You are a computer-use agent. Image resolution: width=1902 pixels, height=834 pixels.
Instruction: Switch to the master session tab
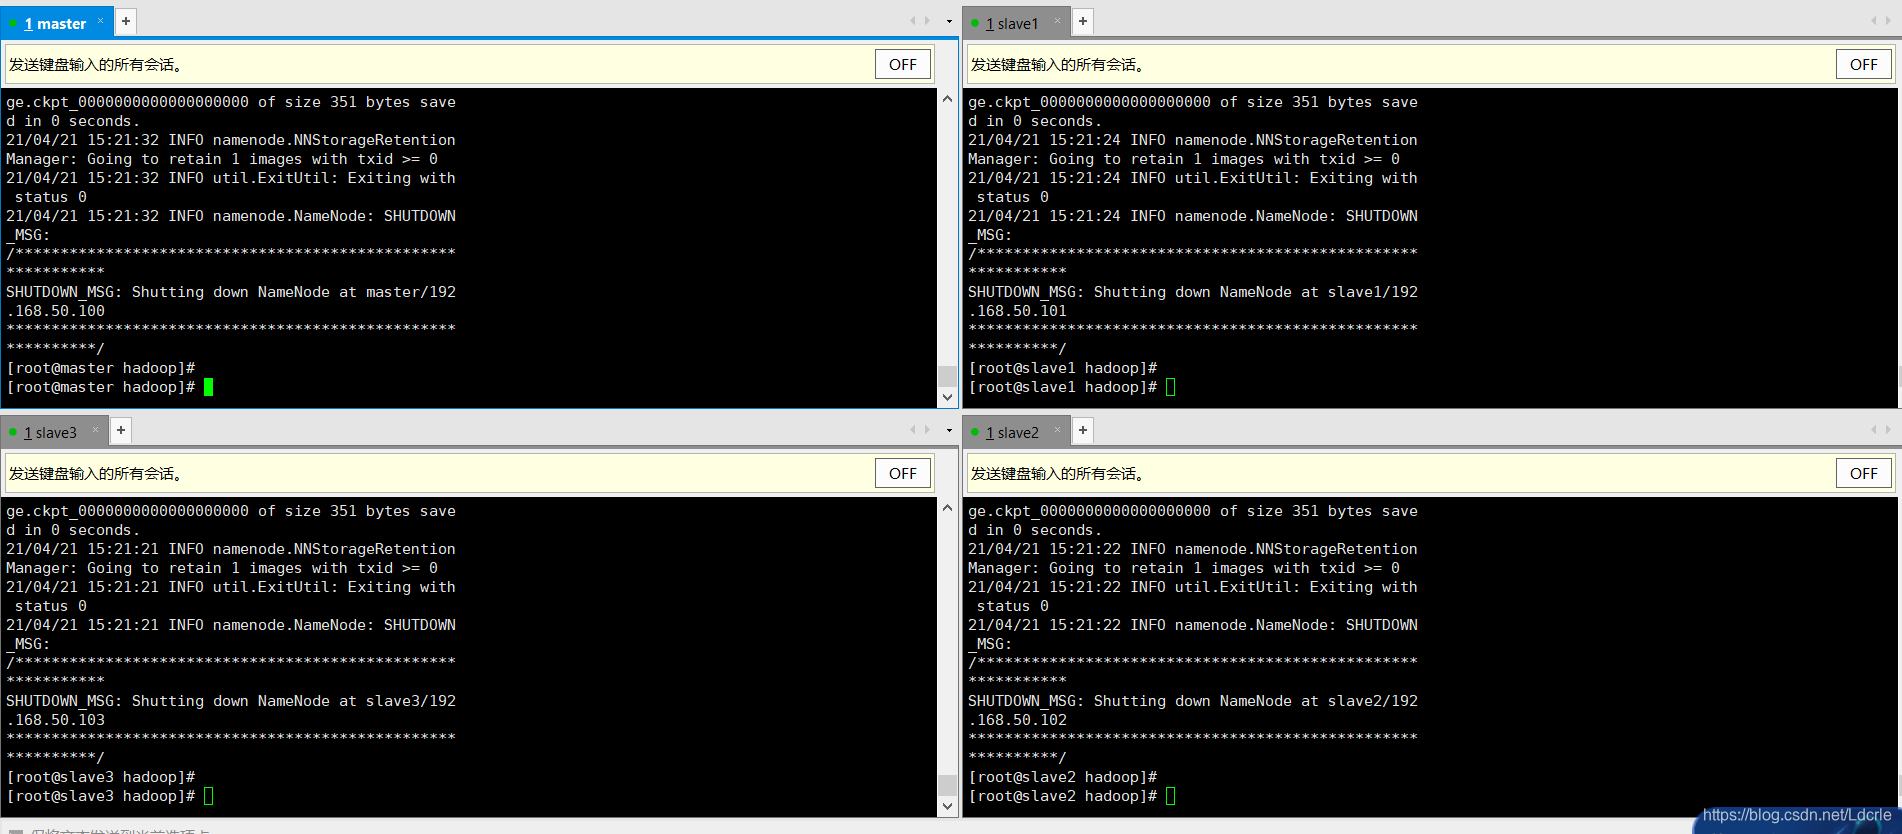click(x=56, y=23)
